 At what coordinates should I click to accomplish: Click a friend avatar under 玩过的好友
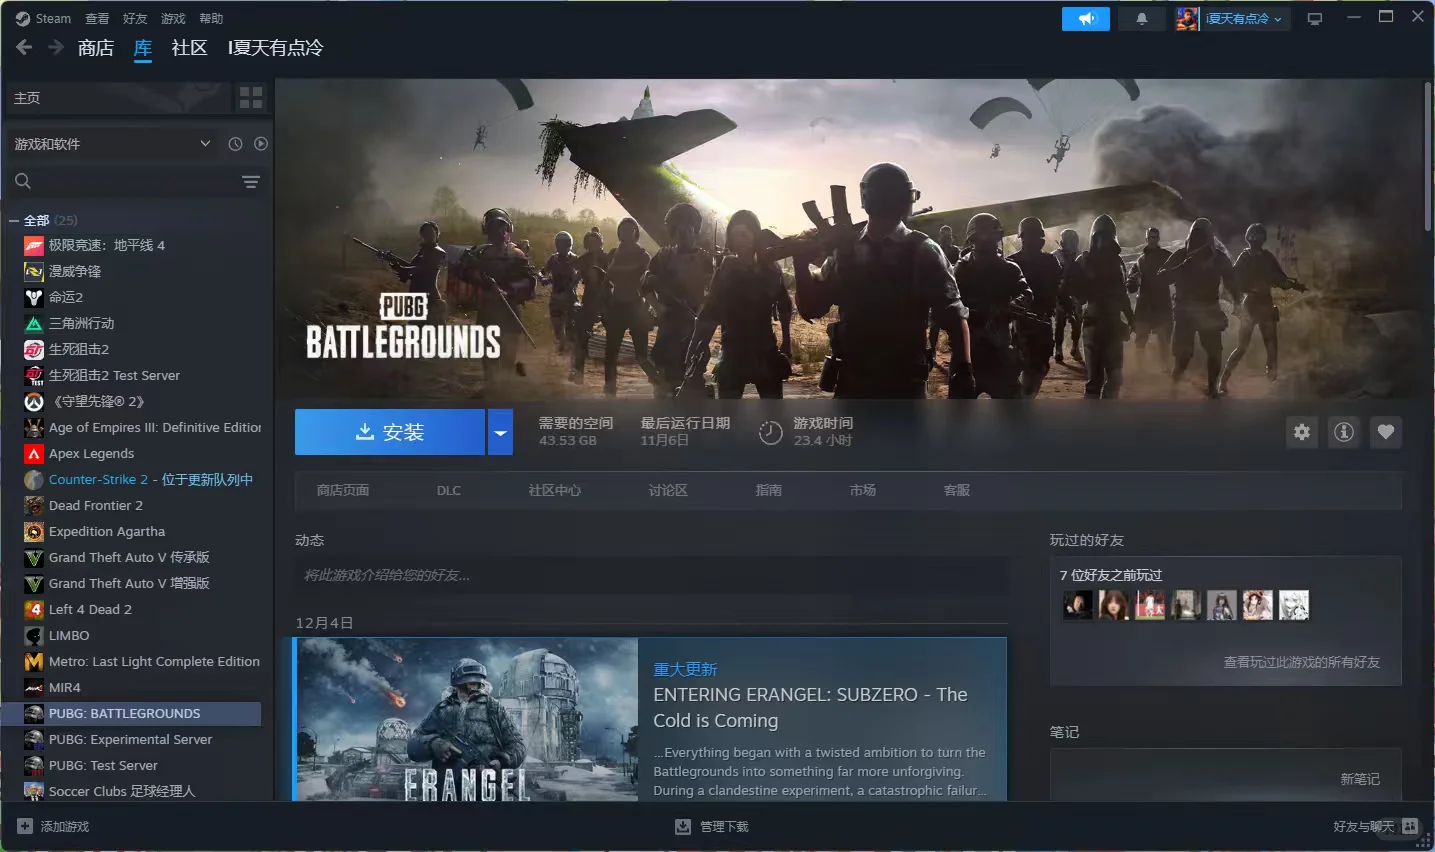tap(1078, 604)
